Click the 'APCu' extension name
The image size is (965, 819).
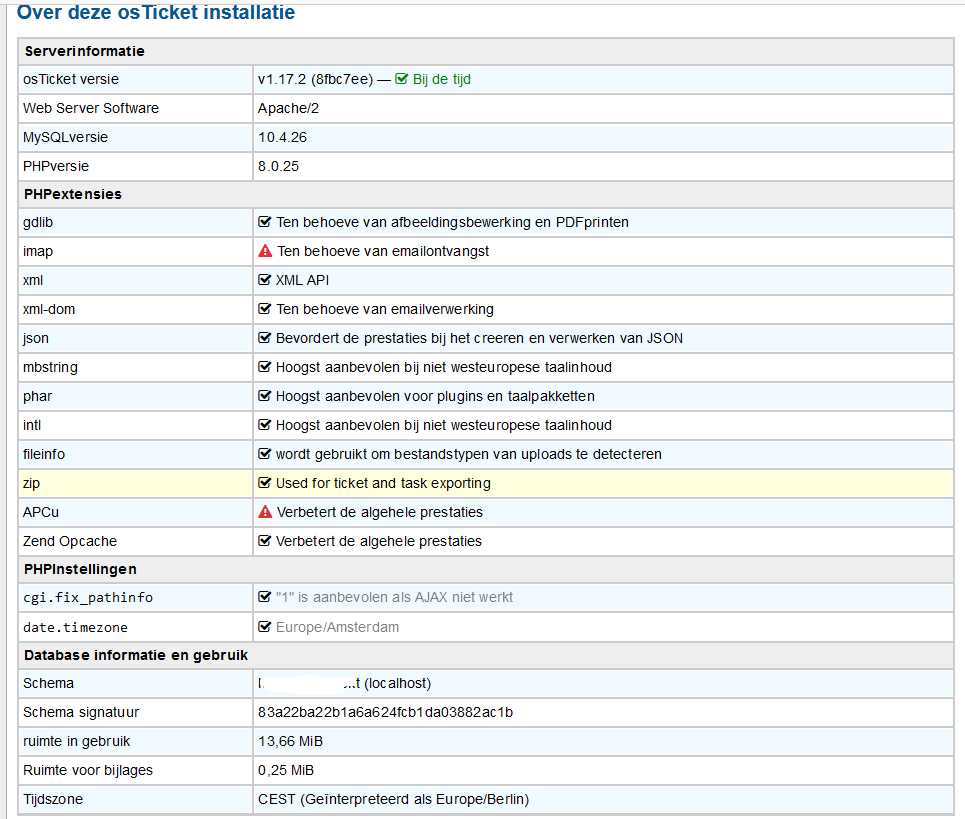tap(41, 512)
